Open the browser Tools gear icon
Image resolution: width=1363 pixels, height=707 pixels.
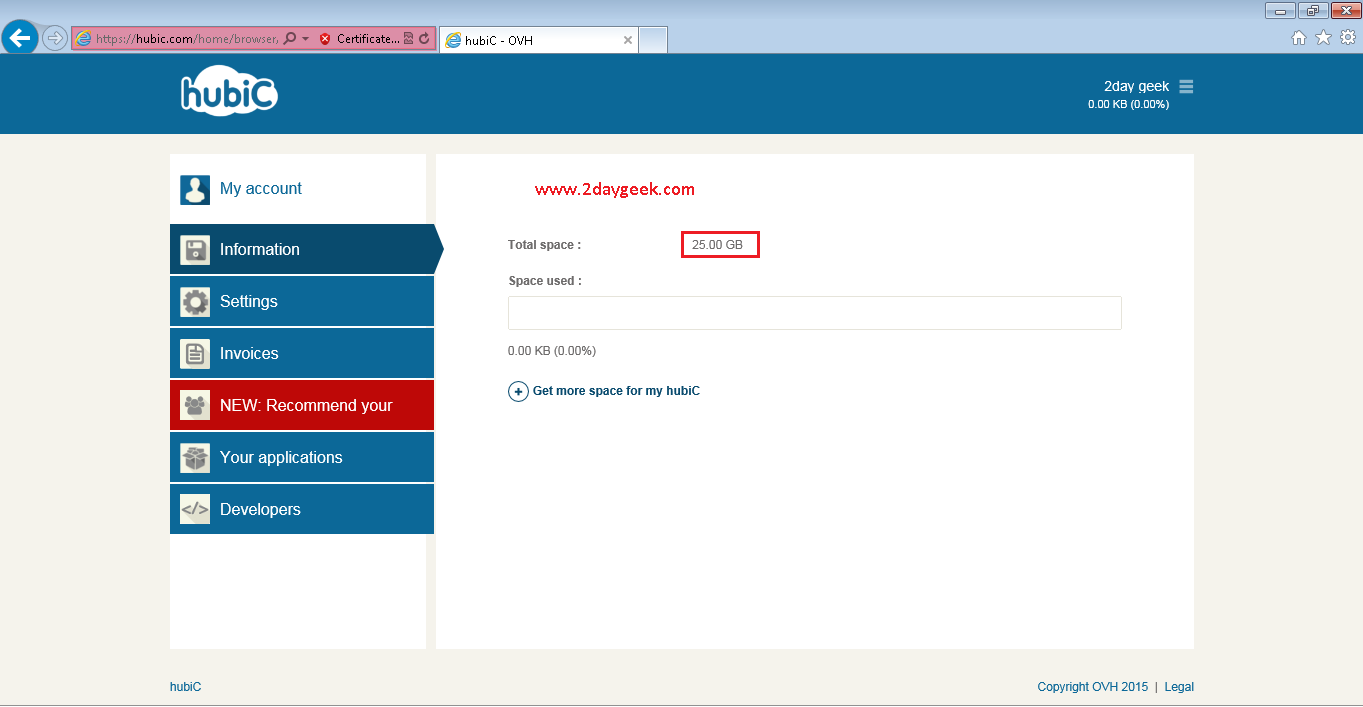click(1348, 38)
